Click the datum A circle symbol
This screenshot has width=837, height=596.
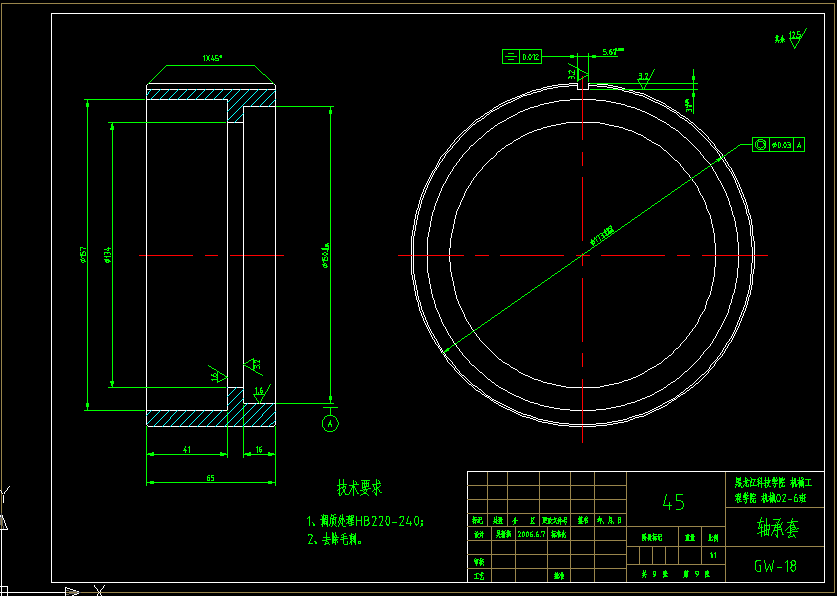pos(330,424)
